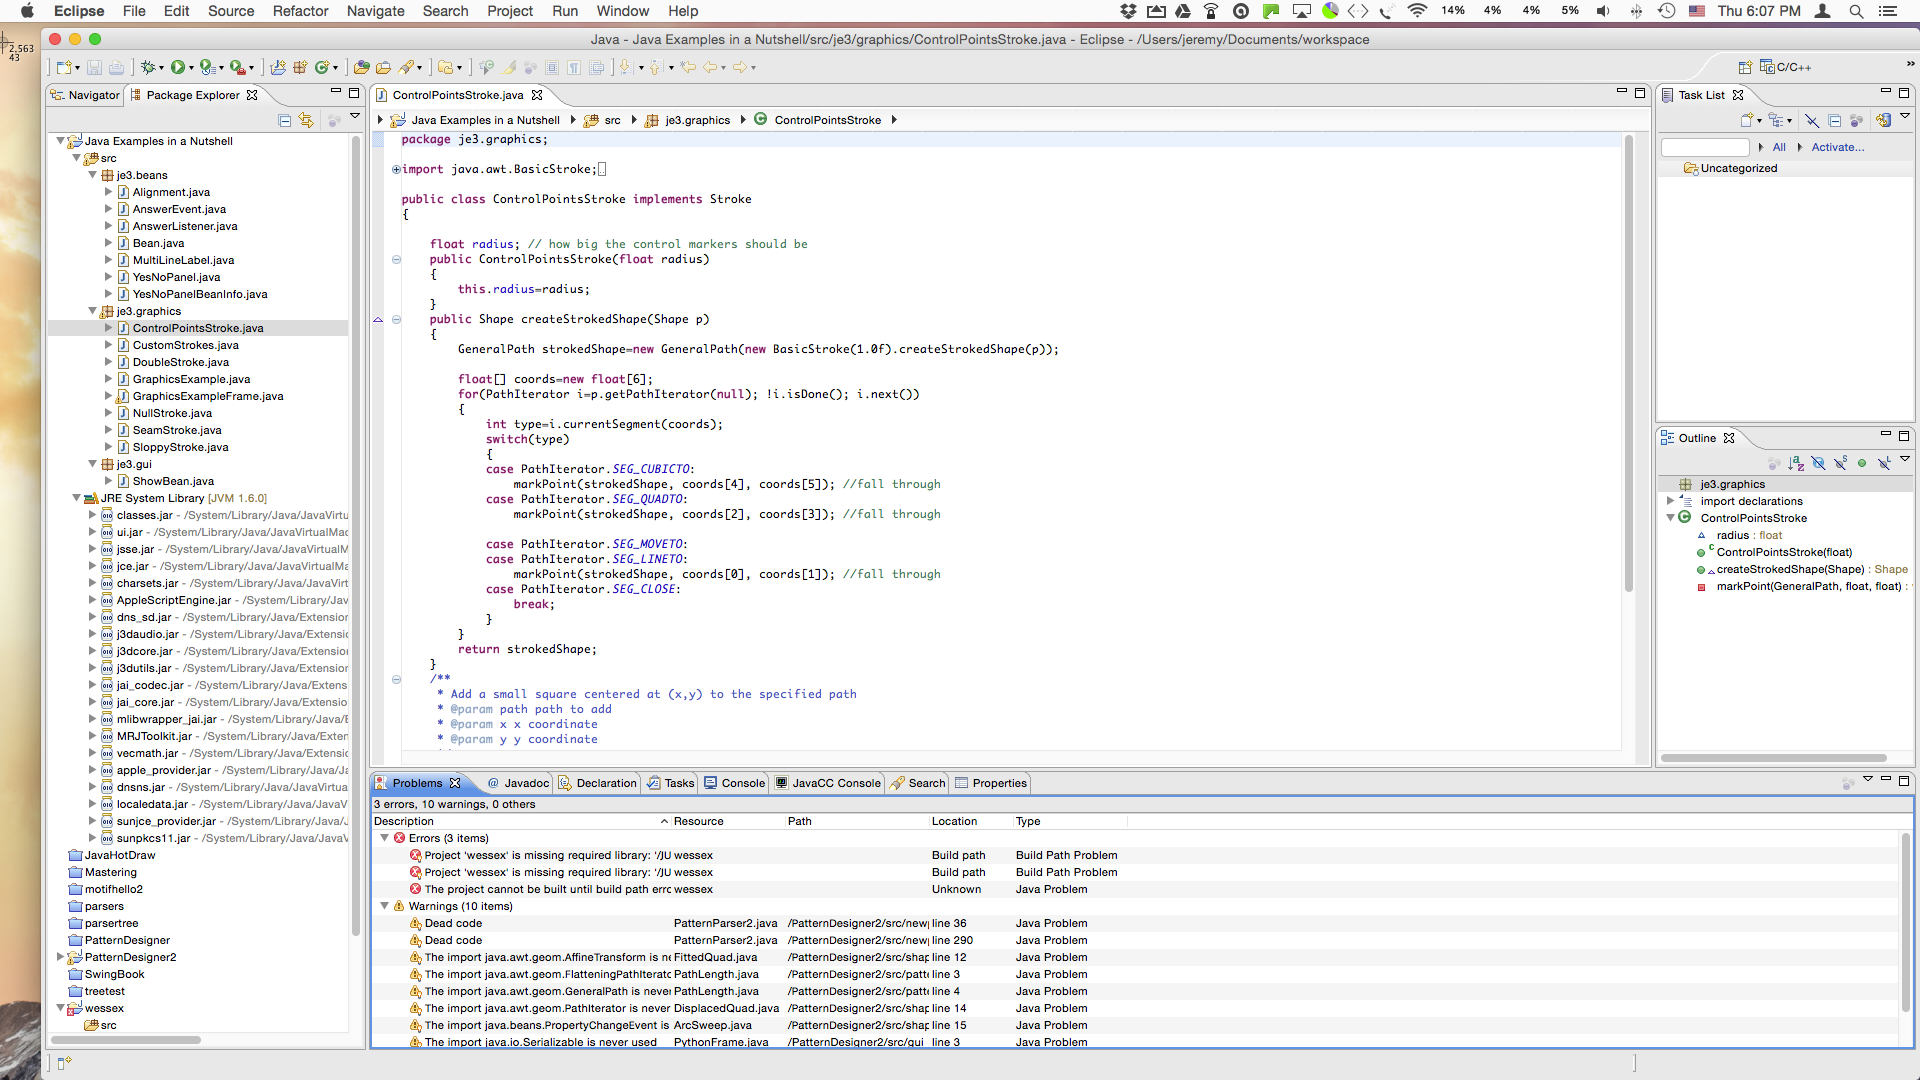Click Collapse All icon in Task List
This screenshot has width=1920, height=1080.
click(x=1834, y=120)
